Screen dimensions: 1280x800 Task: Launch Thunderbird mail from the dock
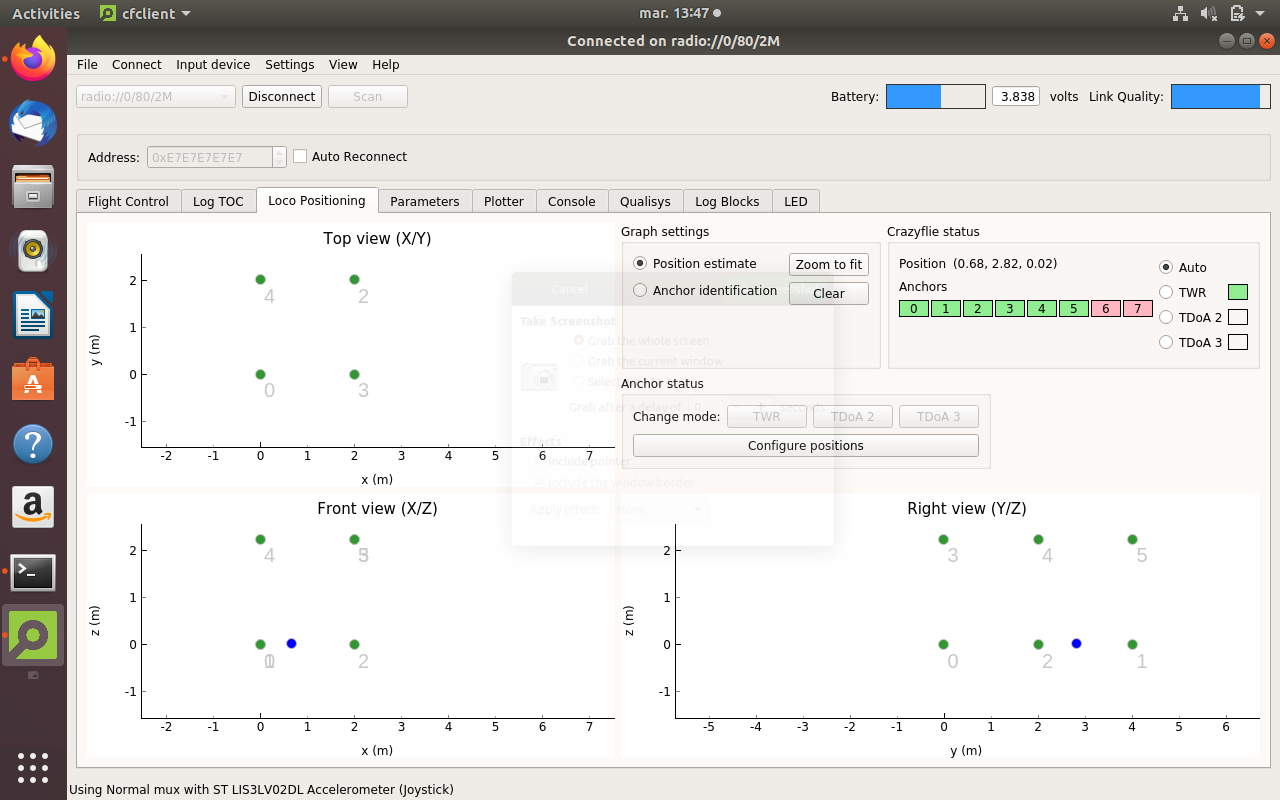click(x=33, y=123)
